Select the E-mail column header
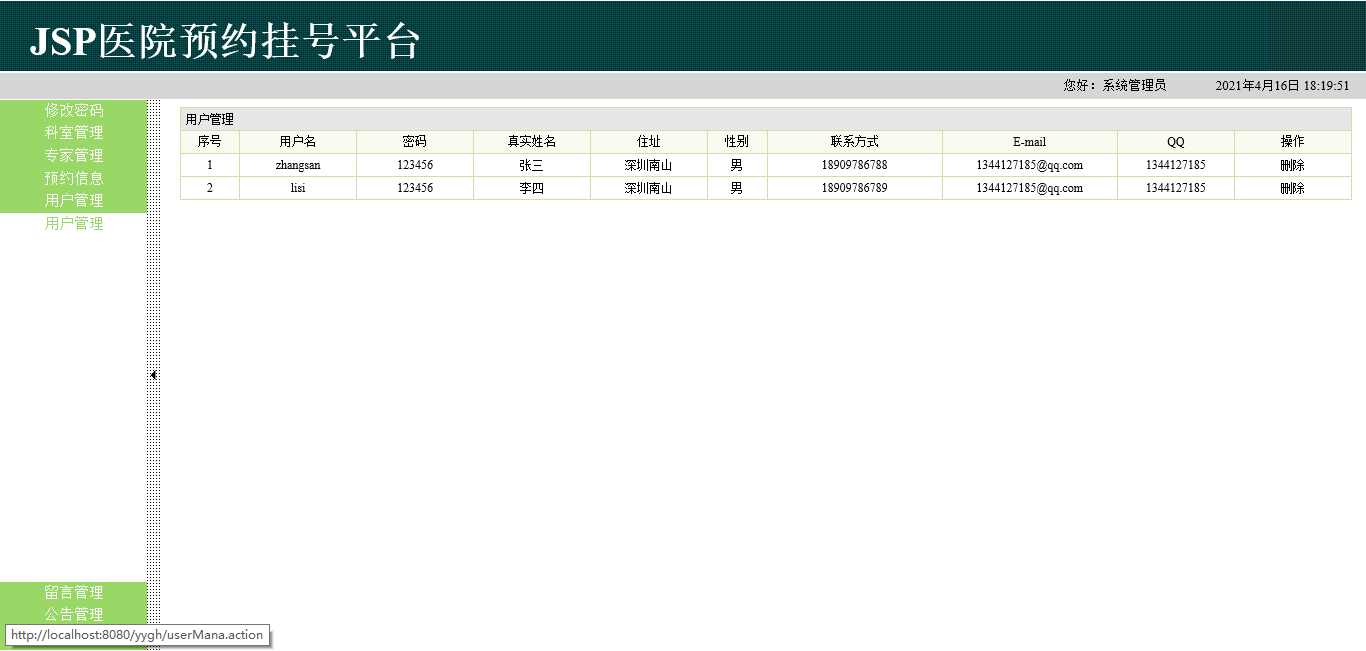Image resolution: width=1366 pixels, height=651 pixels. (x=1030, y=142)
